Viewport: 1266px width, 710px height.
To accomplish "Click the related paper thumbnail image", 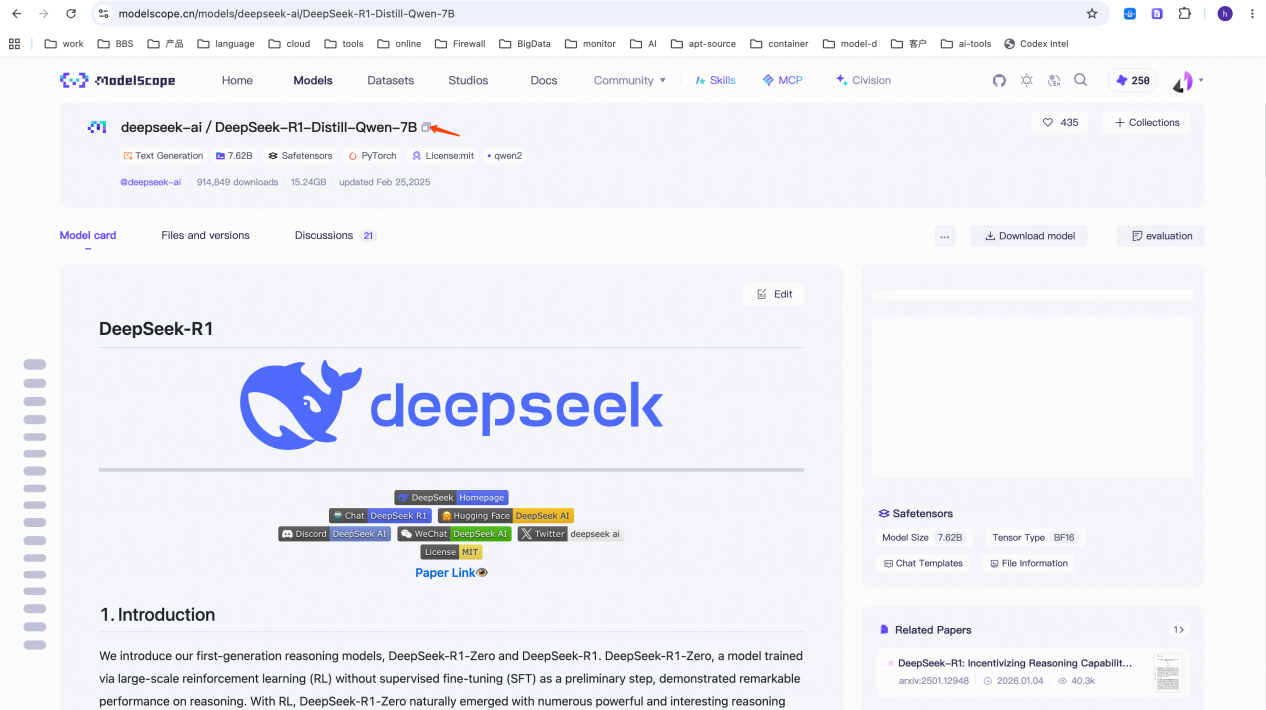I will coord(1167,672).
